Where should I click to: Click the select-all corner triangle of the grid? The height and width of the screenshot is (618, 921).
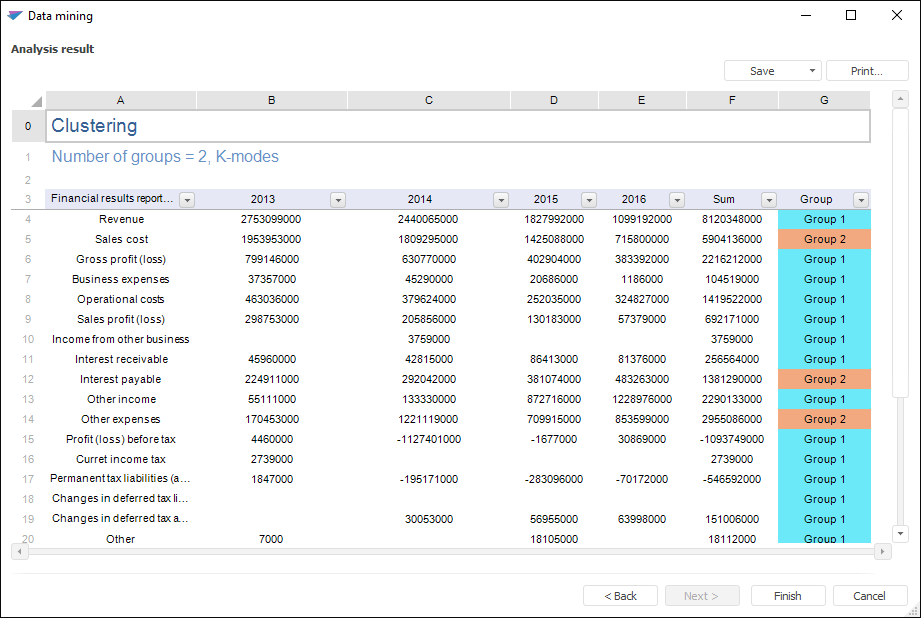(x=36, y=101)
